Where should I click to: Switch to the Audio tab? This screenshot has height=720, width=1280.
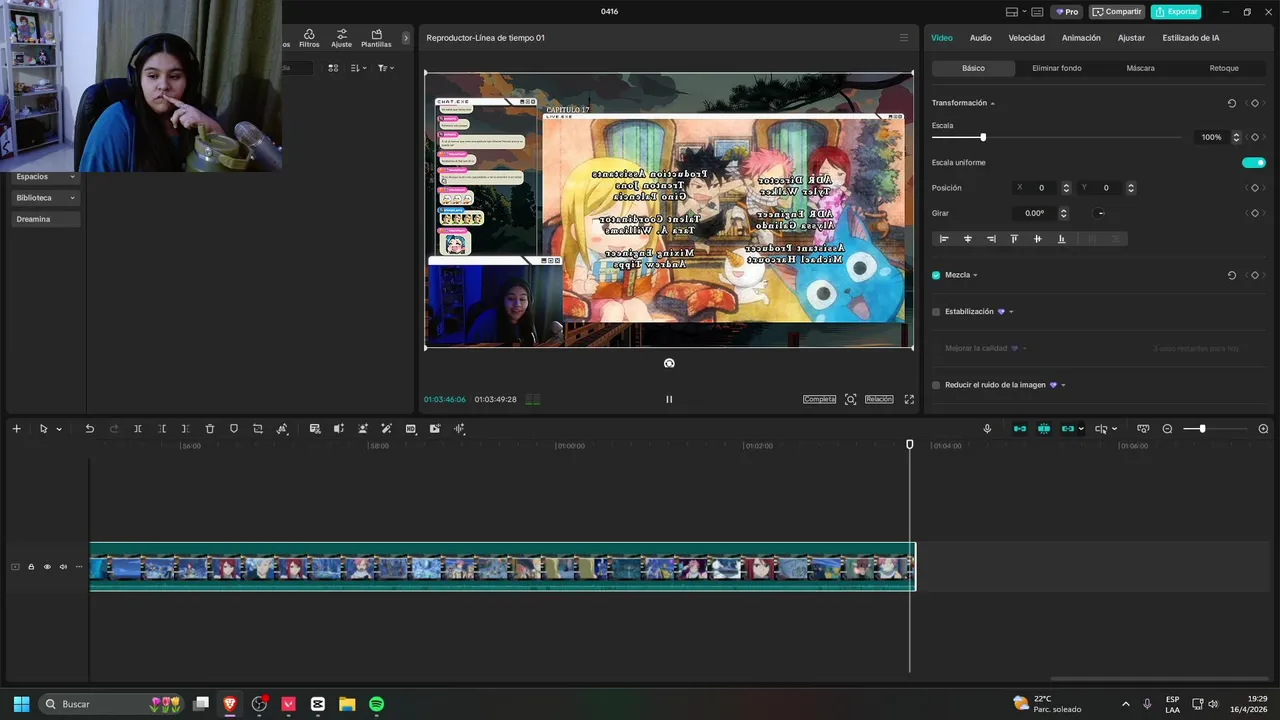tap(980, 38)
